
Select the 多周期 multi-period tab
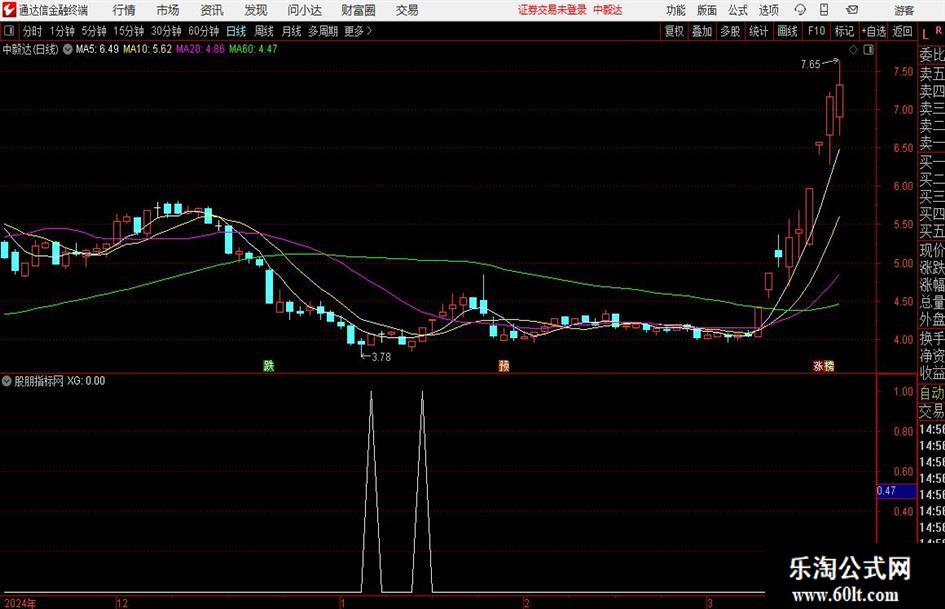pos(323,31)
